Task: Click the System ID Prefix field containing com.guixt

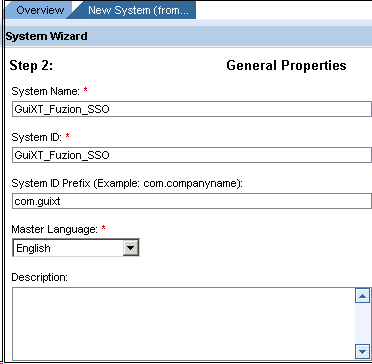Action: (192, 201)
